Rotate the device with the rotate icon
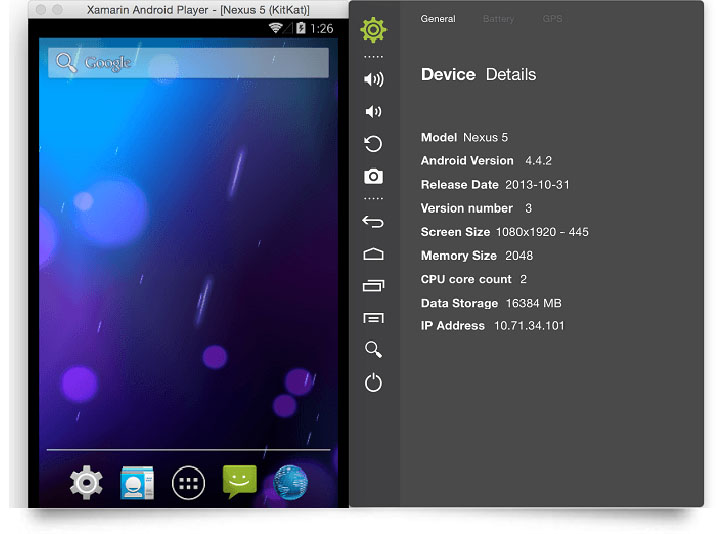 coord(373,144)
